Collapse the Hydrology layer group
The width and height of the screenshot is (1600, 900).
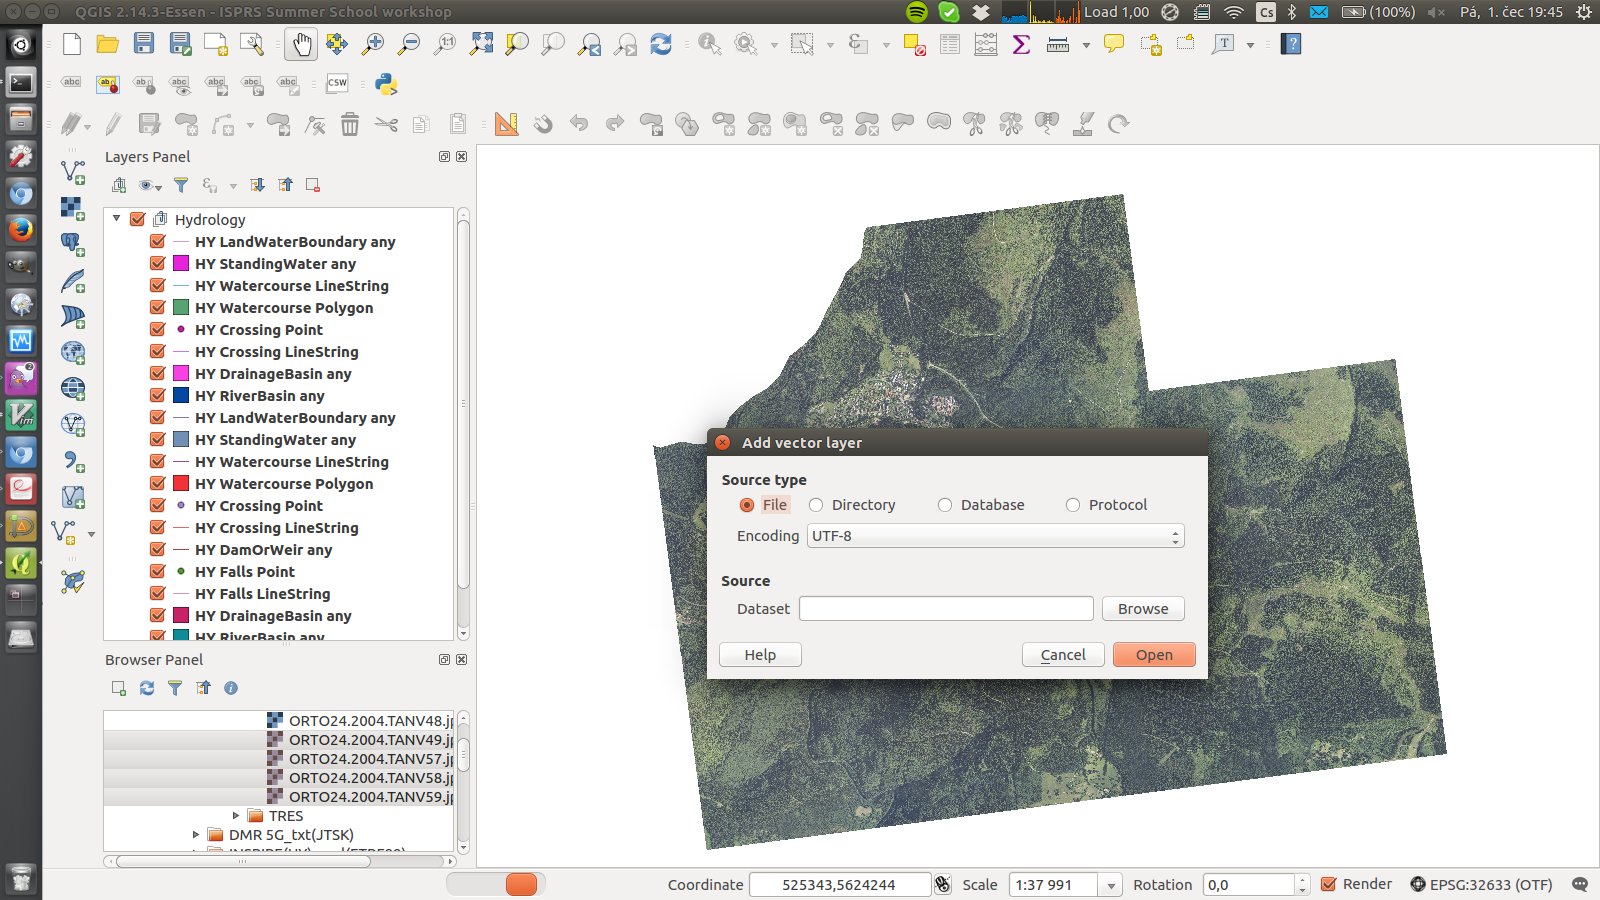(x=117, y=218)
